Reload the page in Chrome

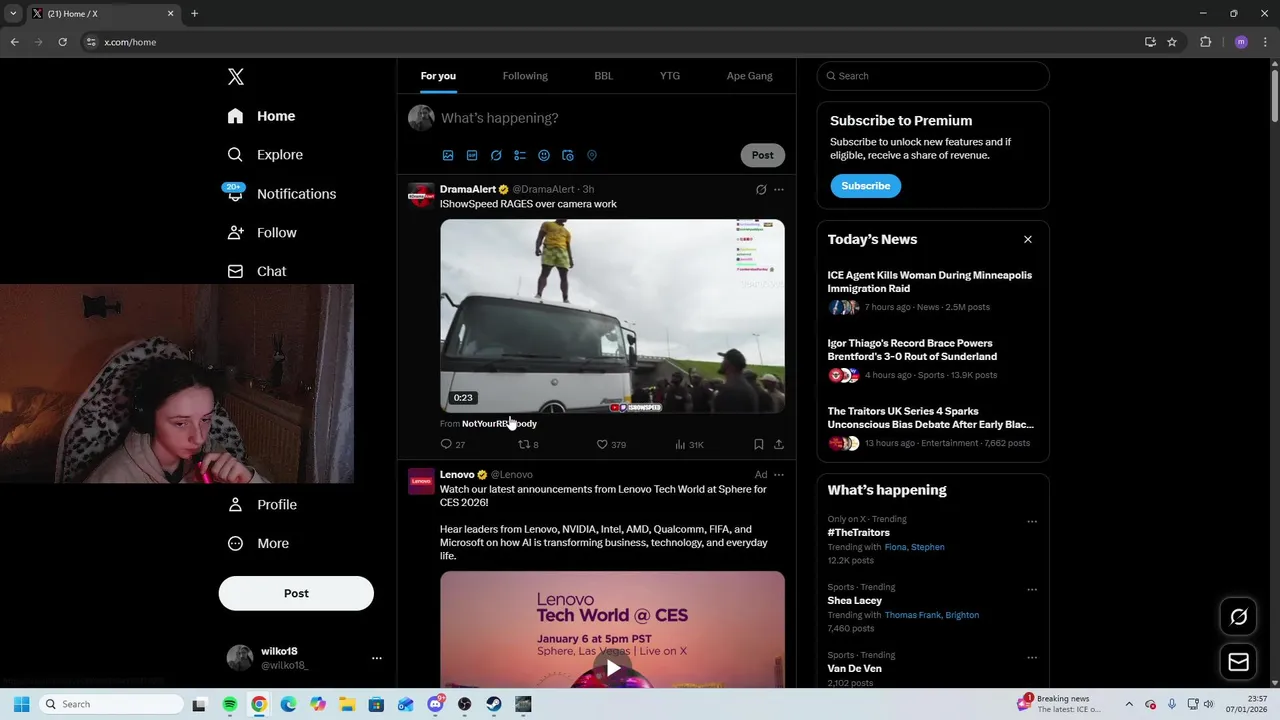pos(62,42)
